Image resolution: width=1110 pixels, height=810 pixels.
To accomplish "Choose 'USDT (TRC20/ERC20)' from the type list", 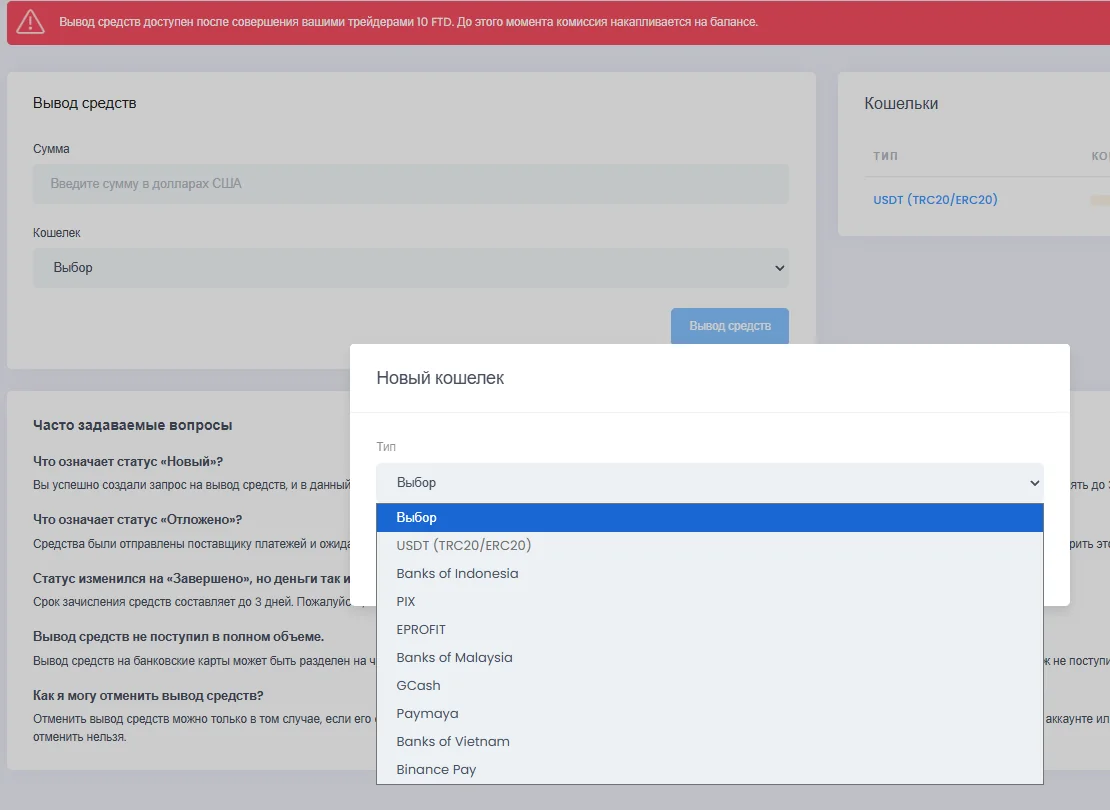I will (x=709, y=545).
